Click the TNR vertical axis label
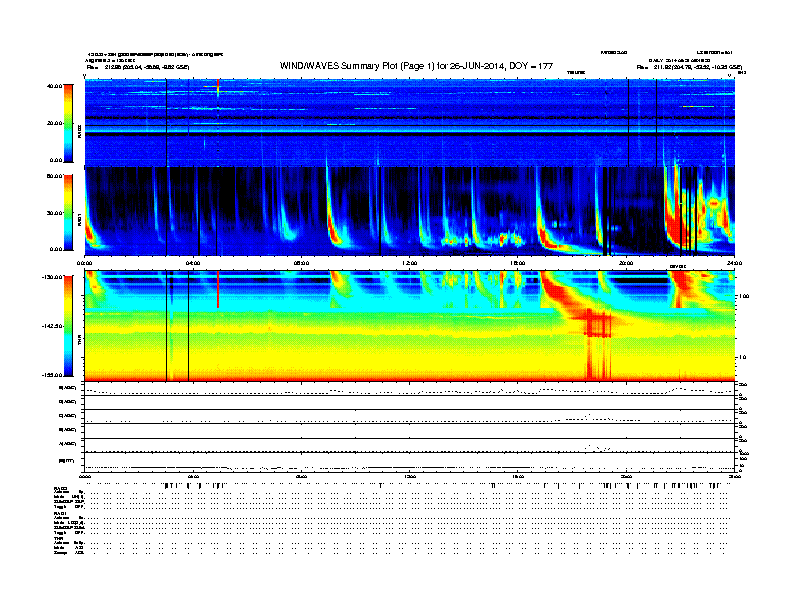Viewport: 792px width, 612px height. click(x=79, y=342)
